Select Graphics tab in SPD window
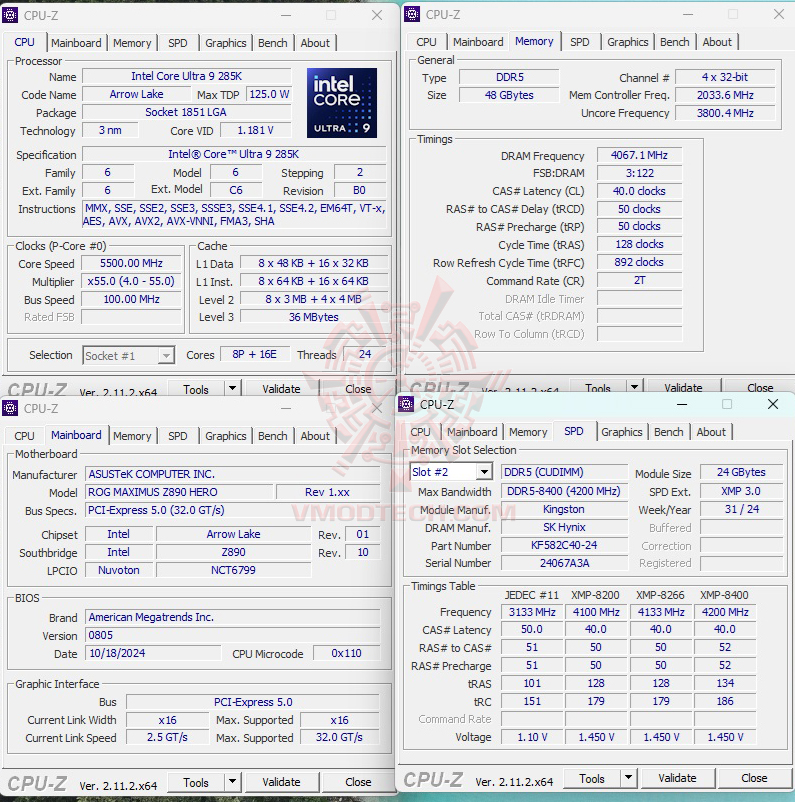Image resolution: width=795 pixels, height=802 pixels. [622, 432]
